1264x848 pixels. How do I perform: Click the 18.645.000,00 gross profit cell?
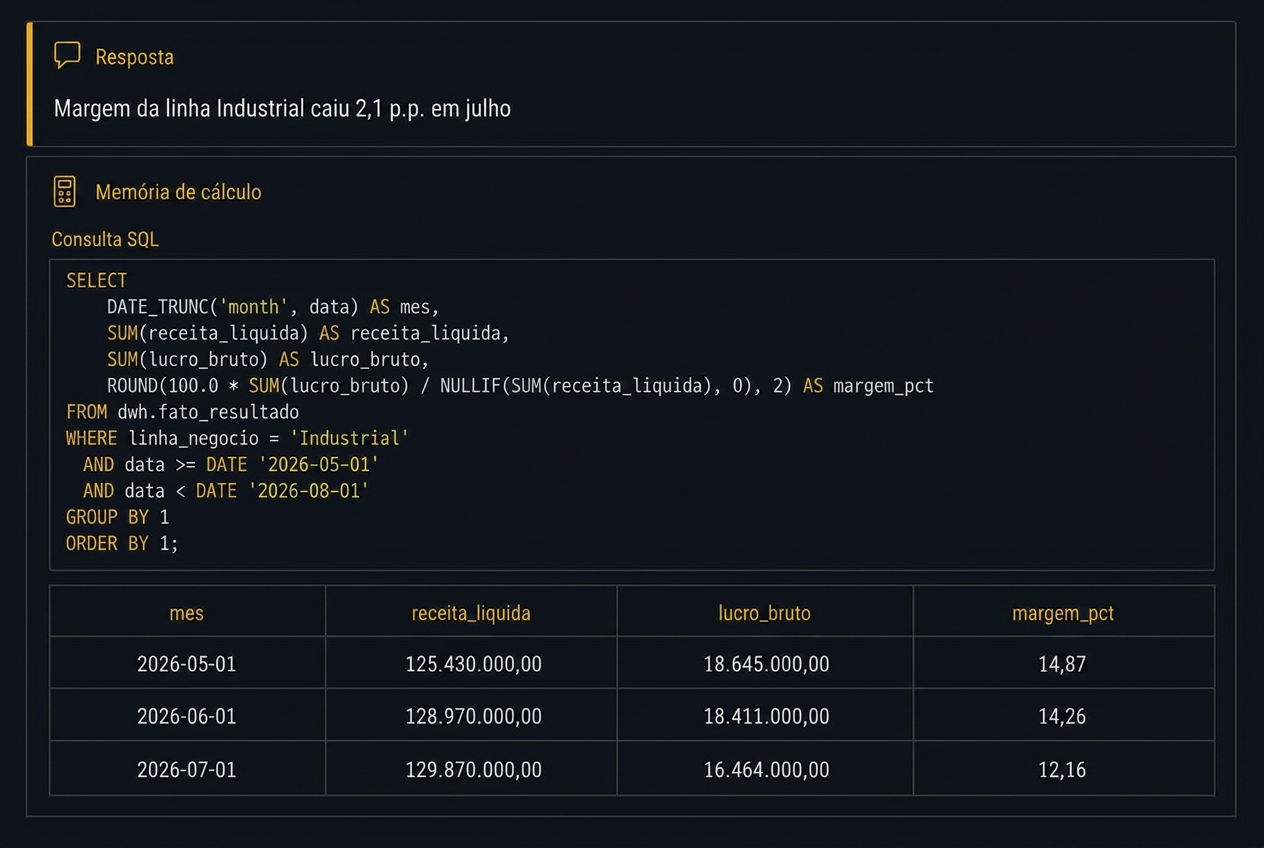(x=765, y=663)
